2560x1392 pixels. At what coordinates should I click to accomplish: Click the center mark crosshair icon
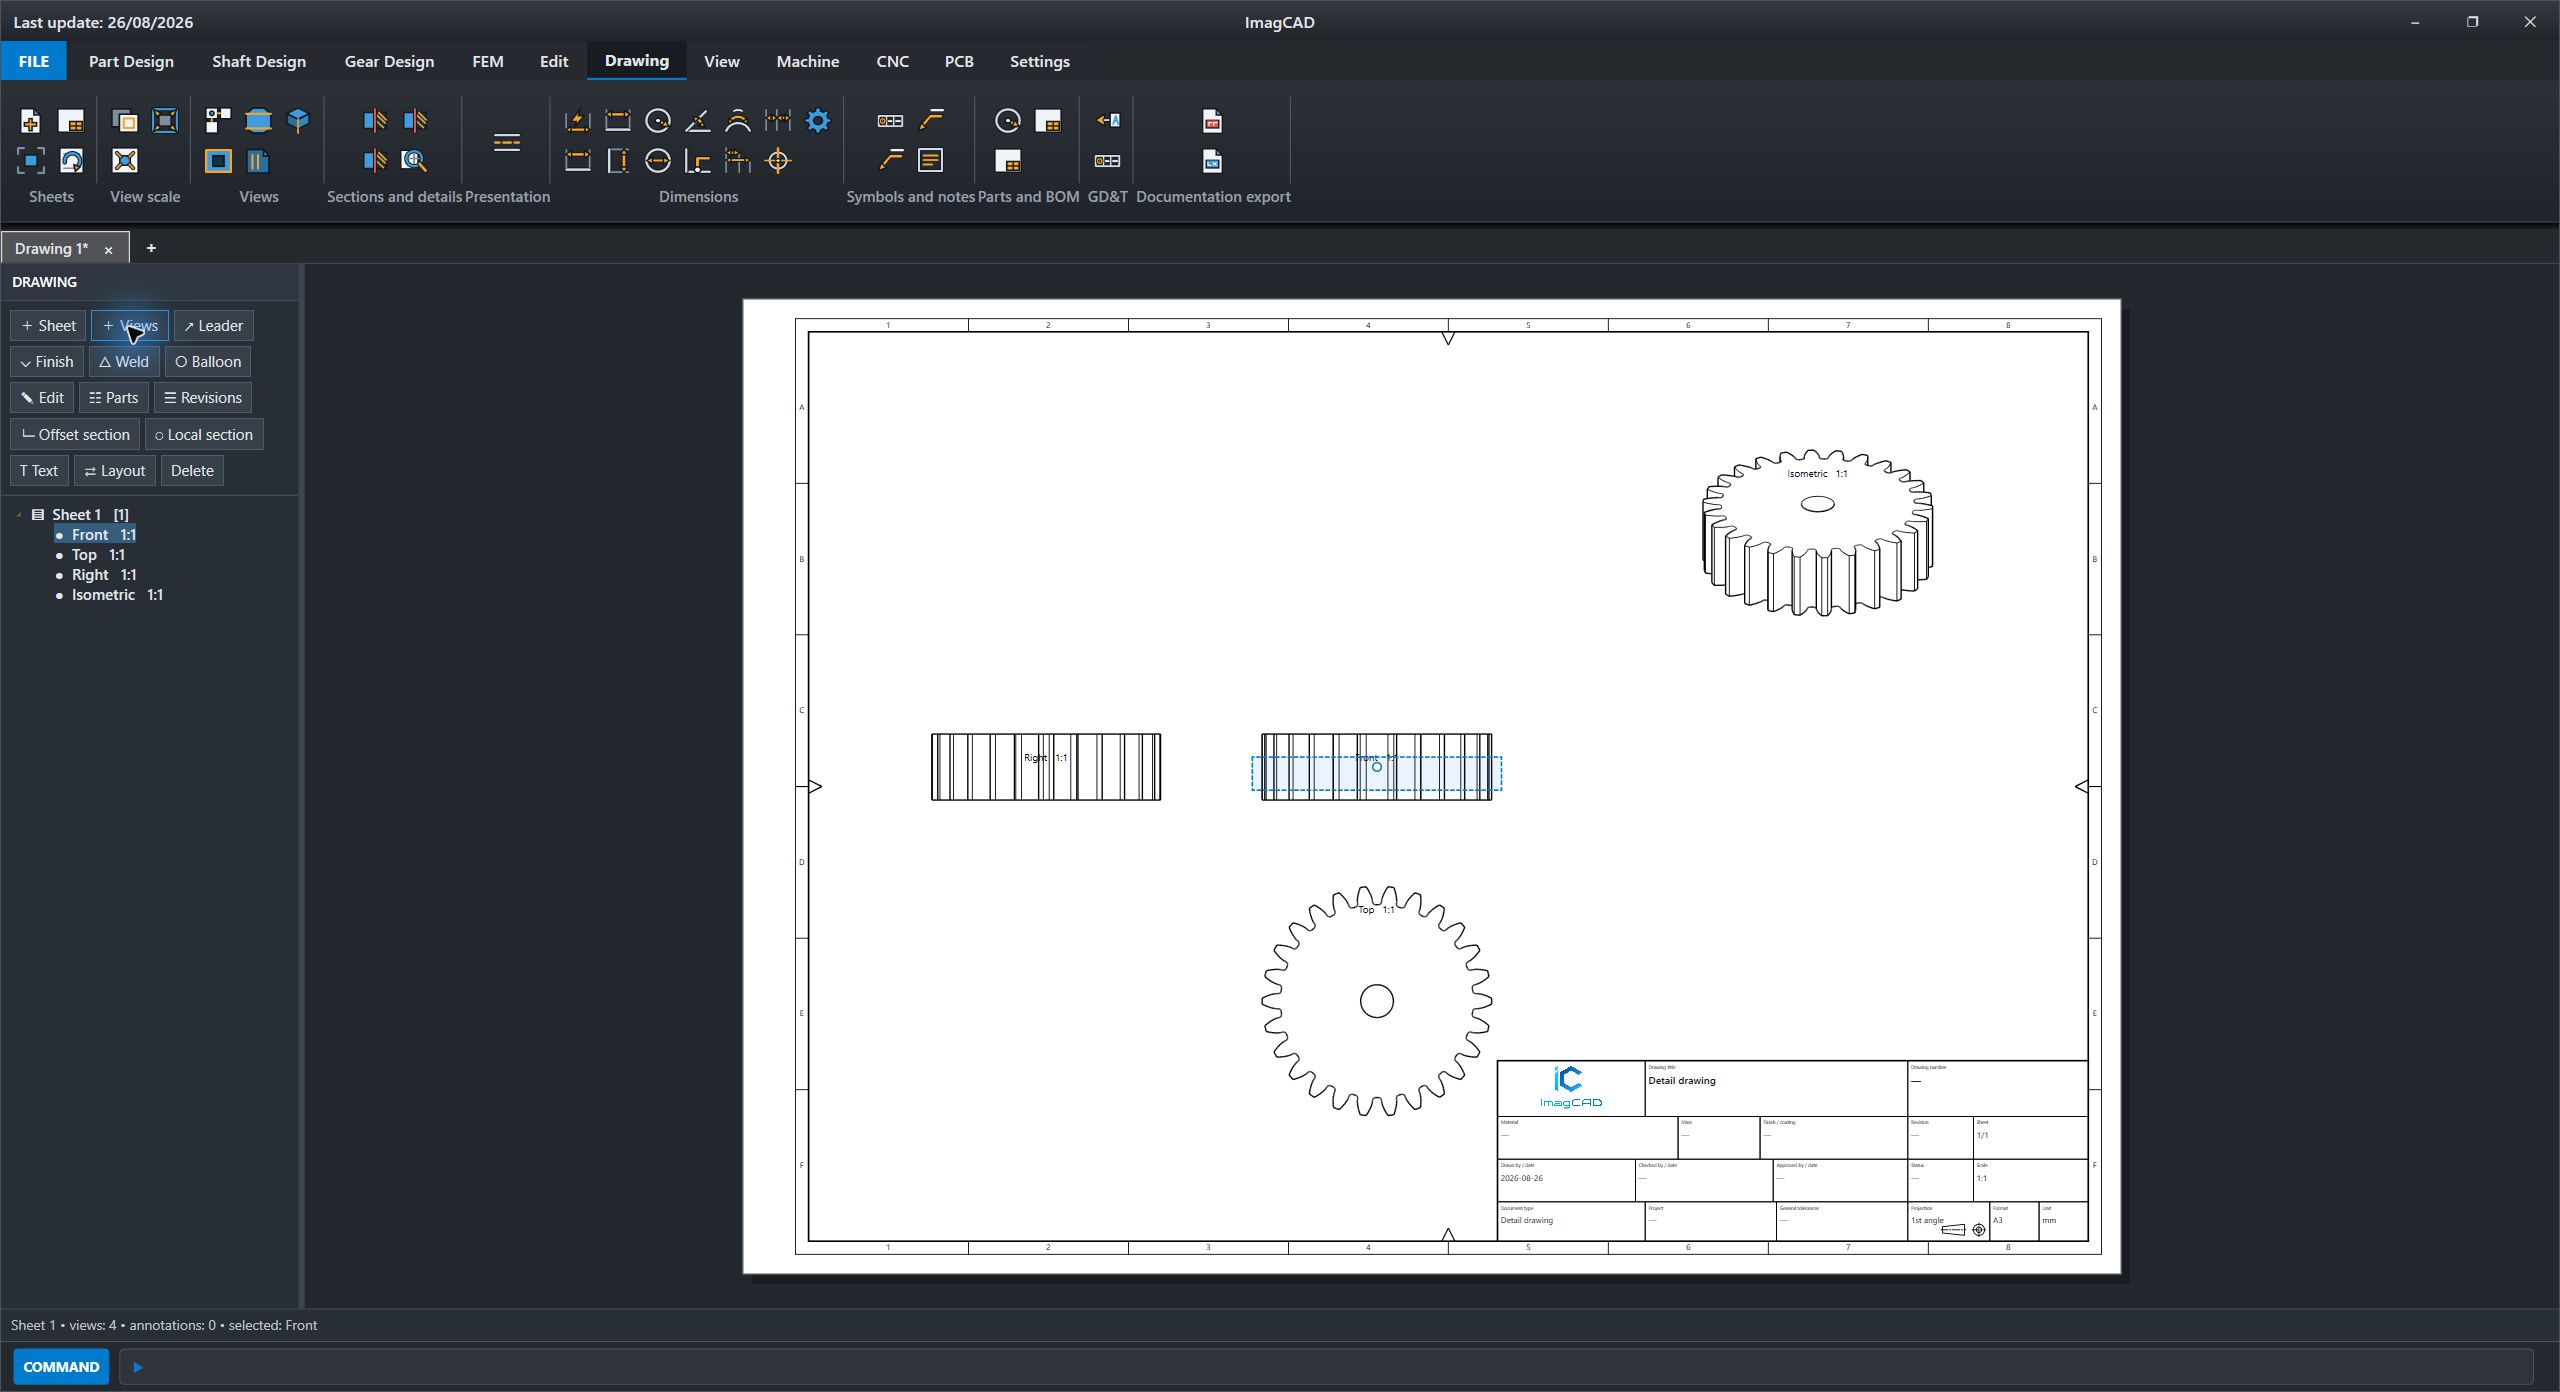[778, 160]
